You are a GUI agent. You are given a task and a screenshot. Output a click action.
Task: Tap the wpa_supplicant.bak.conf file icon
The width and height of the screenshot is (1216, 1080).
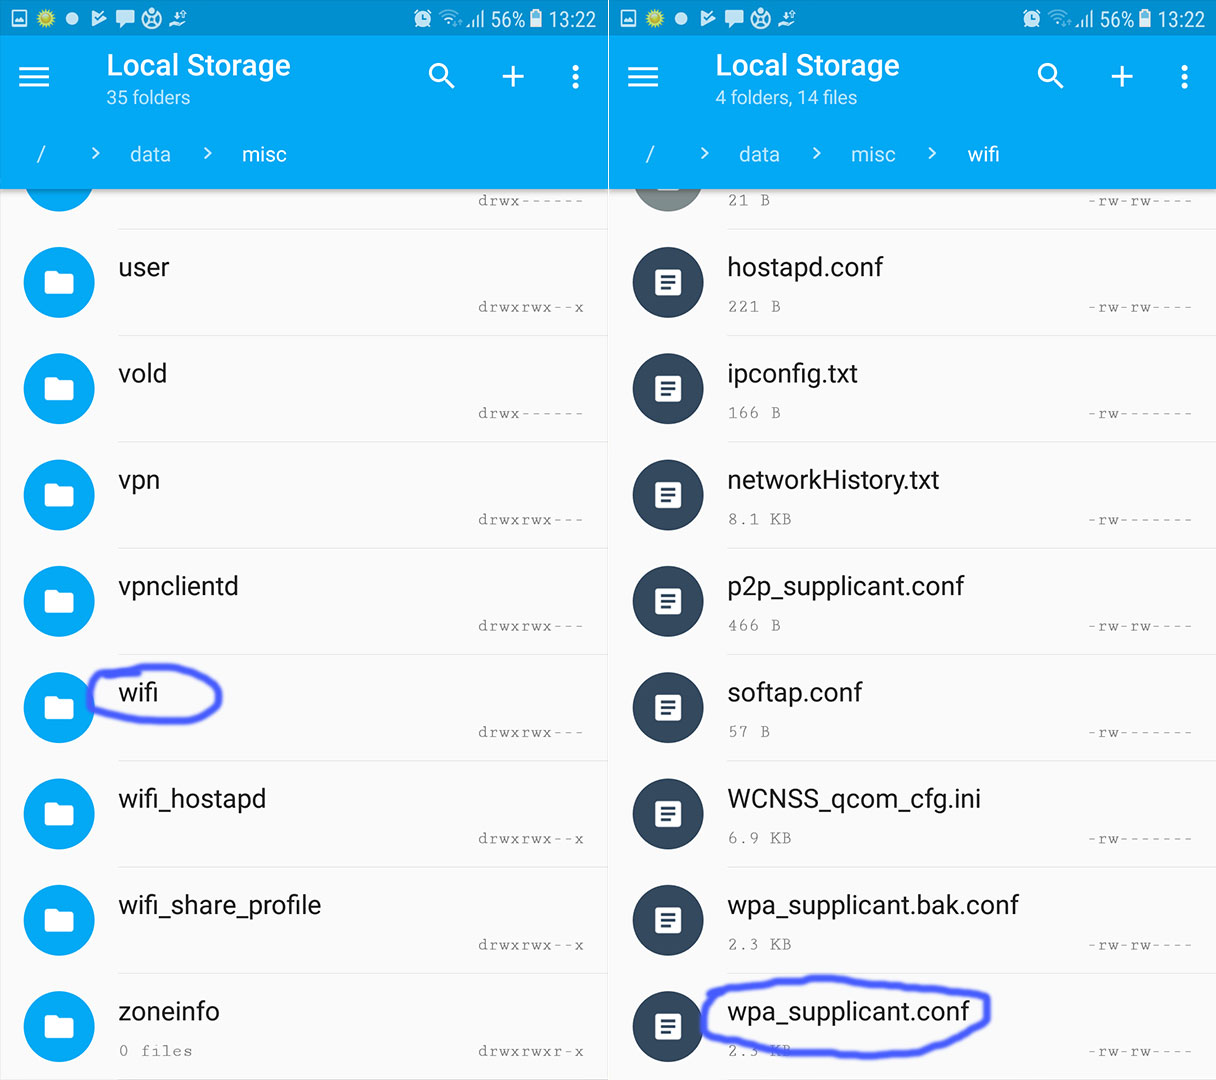pos(668,920)
